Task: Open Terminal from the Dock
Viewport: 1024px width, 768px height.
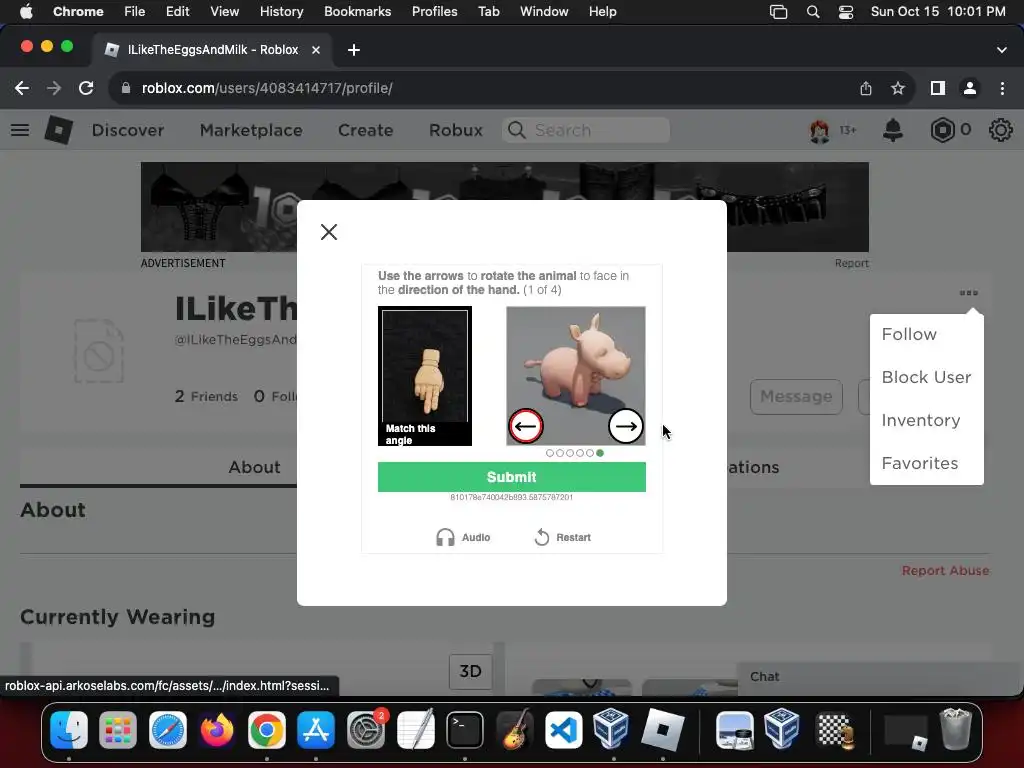Action: tap(464, 729)
